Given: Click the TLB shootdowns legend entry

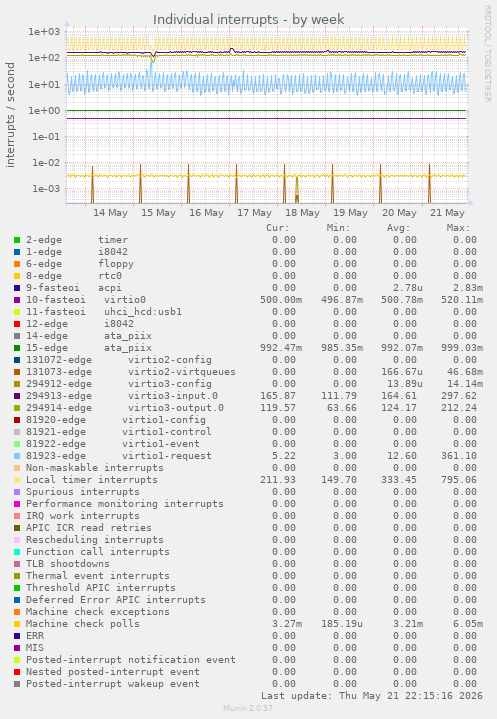Looking at the screenshot, I should (x=68, y=564).
